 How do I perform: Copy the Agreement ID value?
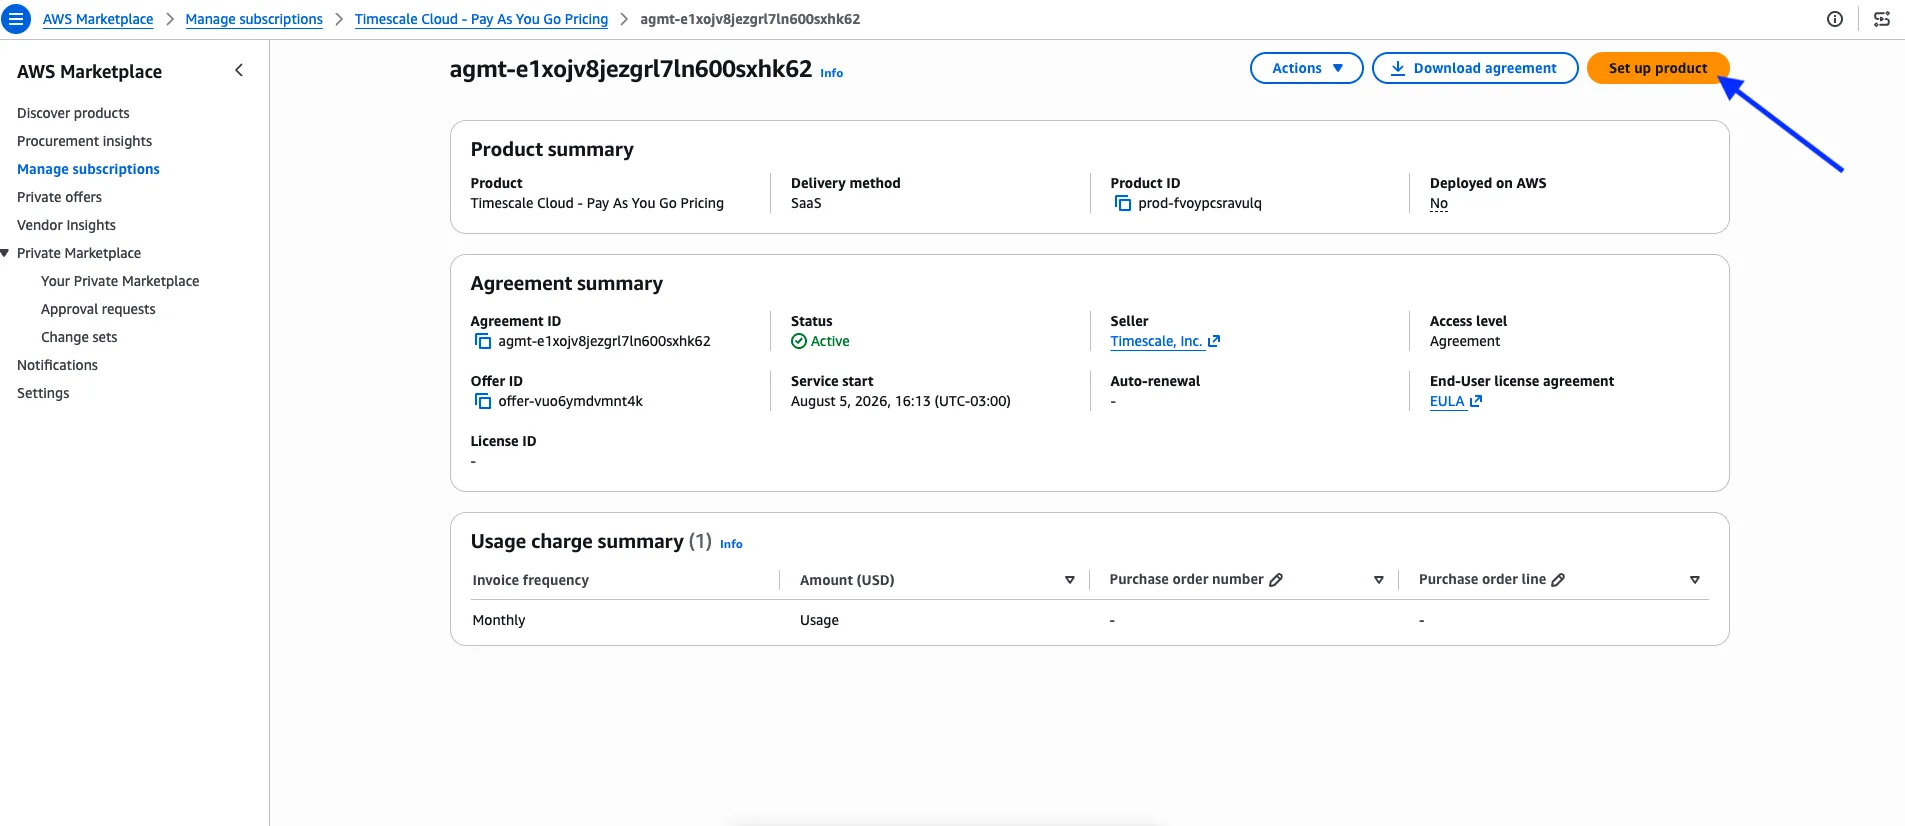pyautogui.click(x=483, y=341)
